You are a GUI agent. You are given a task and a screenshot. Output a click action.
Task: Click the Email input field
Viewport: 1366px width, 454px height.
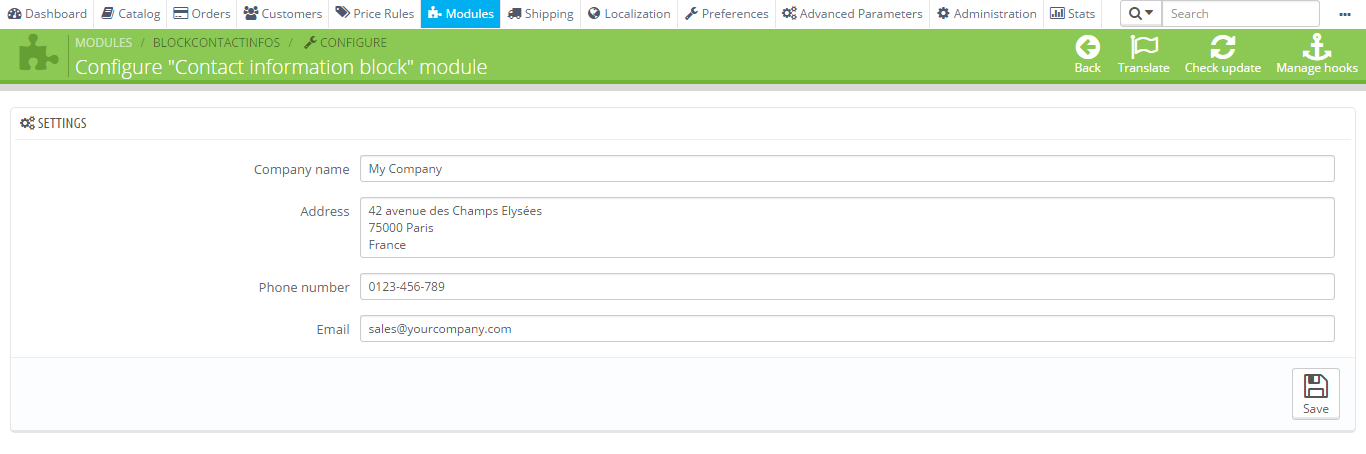click(x=847, y=328)
